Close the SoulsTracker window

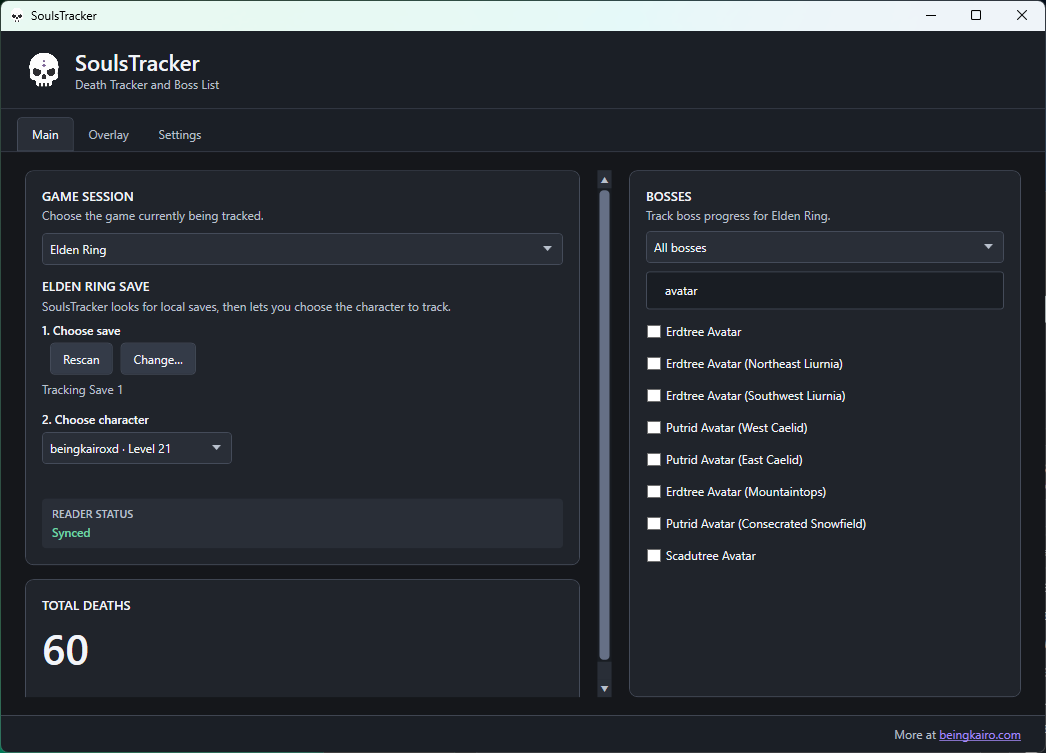(x=1021, y=15)
